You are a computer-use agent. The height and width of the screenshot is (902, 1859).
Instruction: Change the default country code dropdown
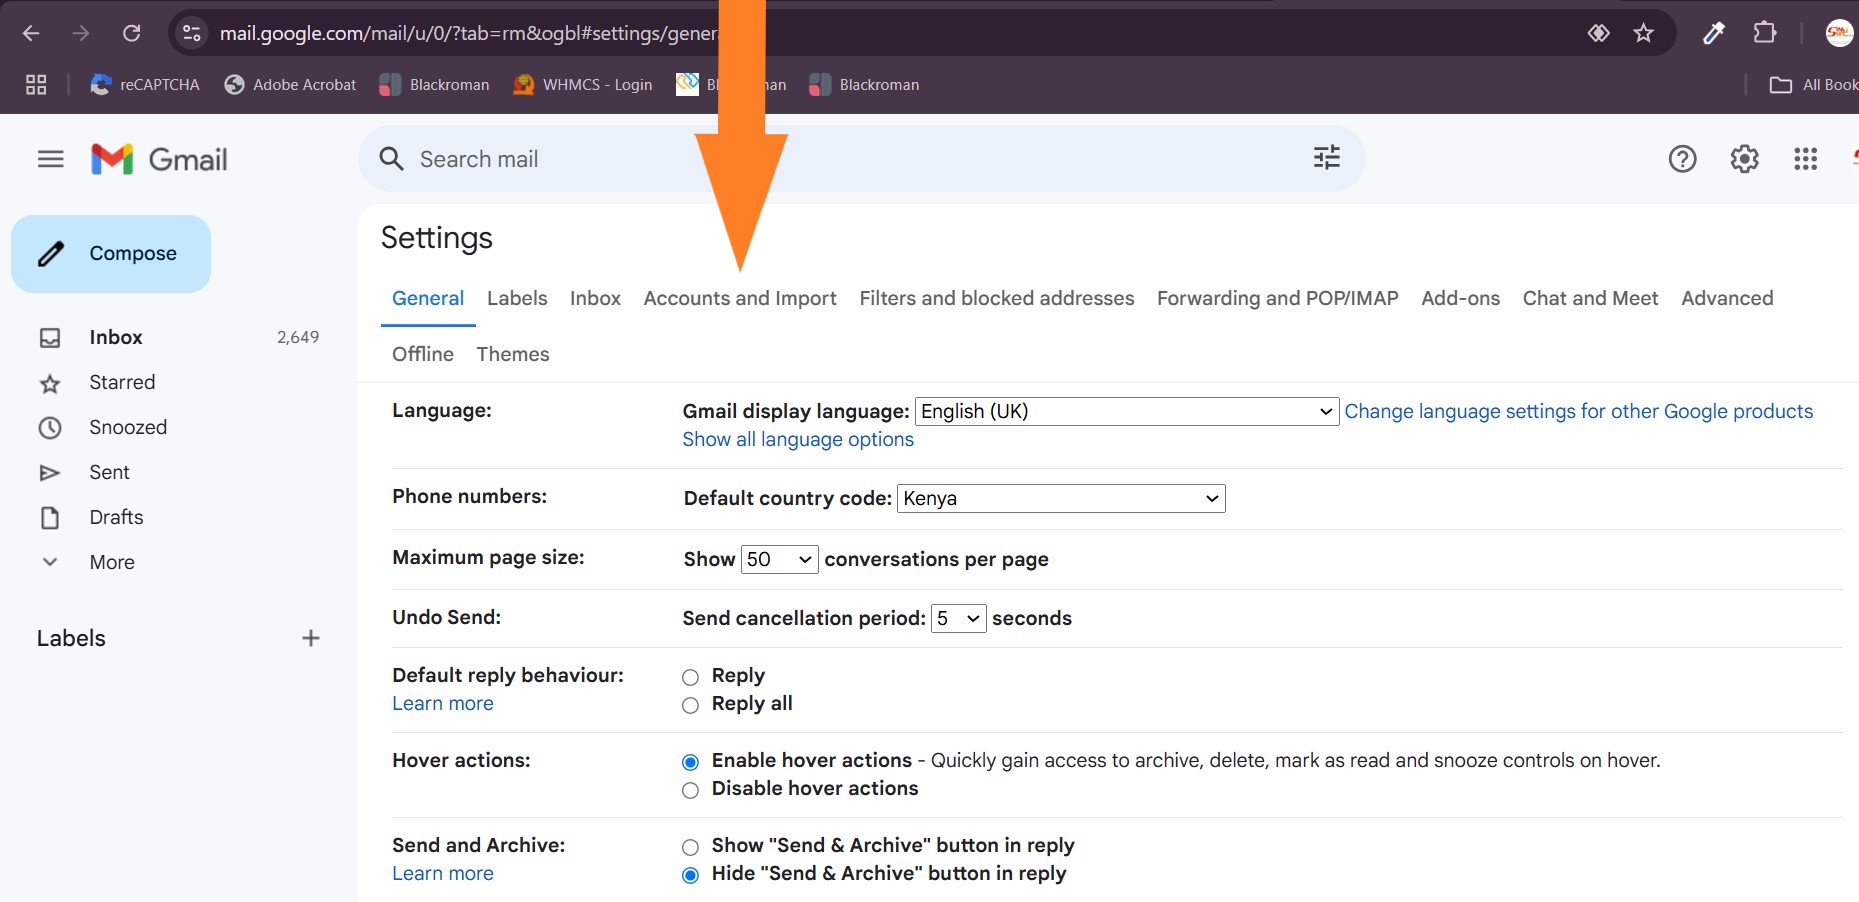[x=1060, y=498]
